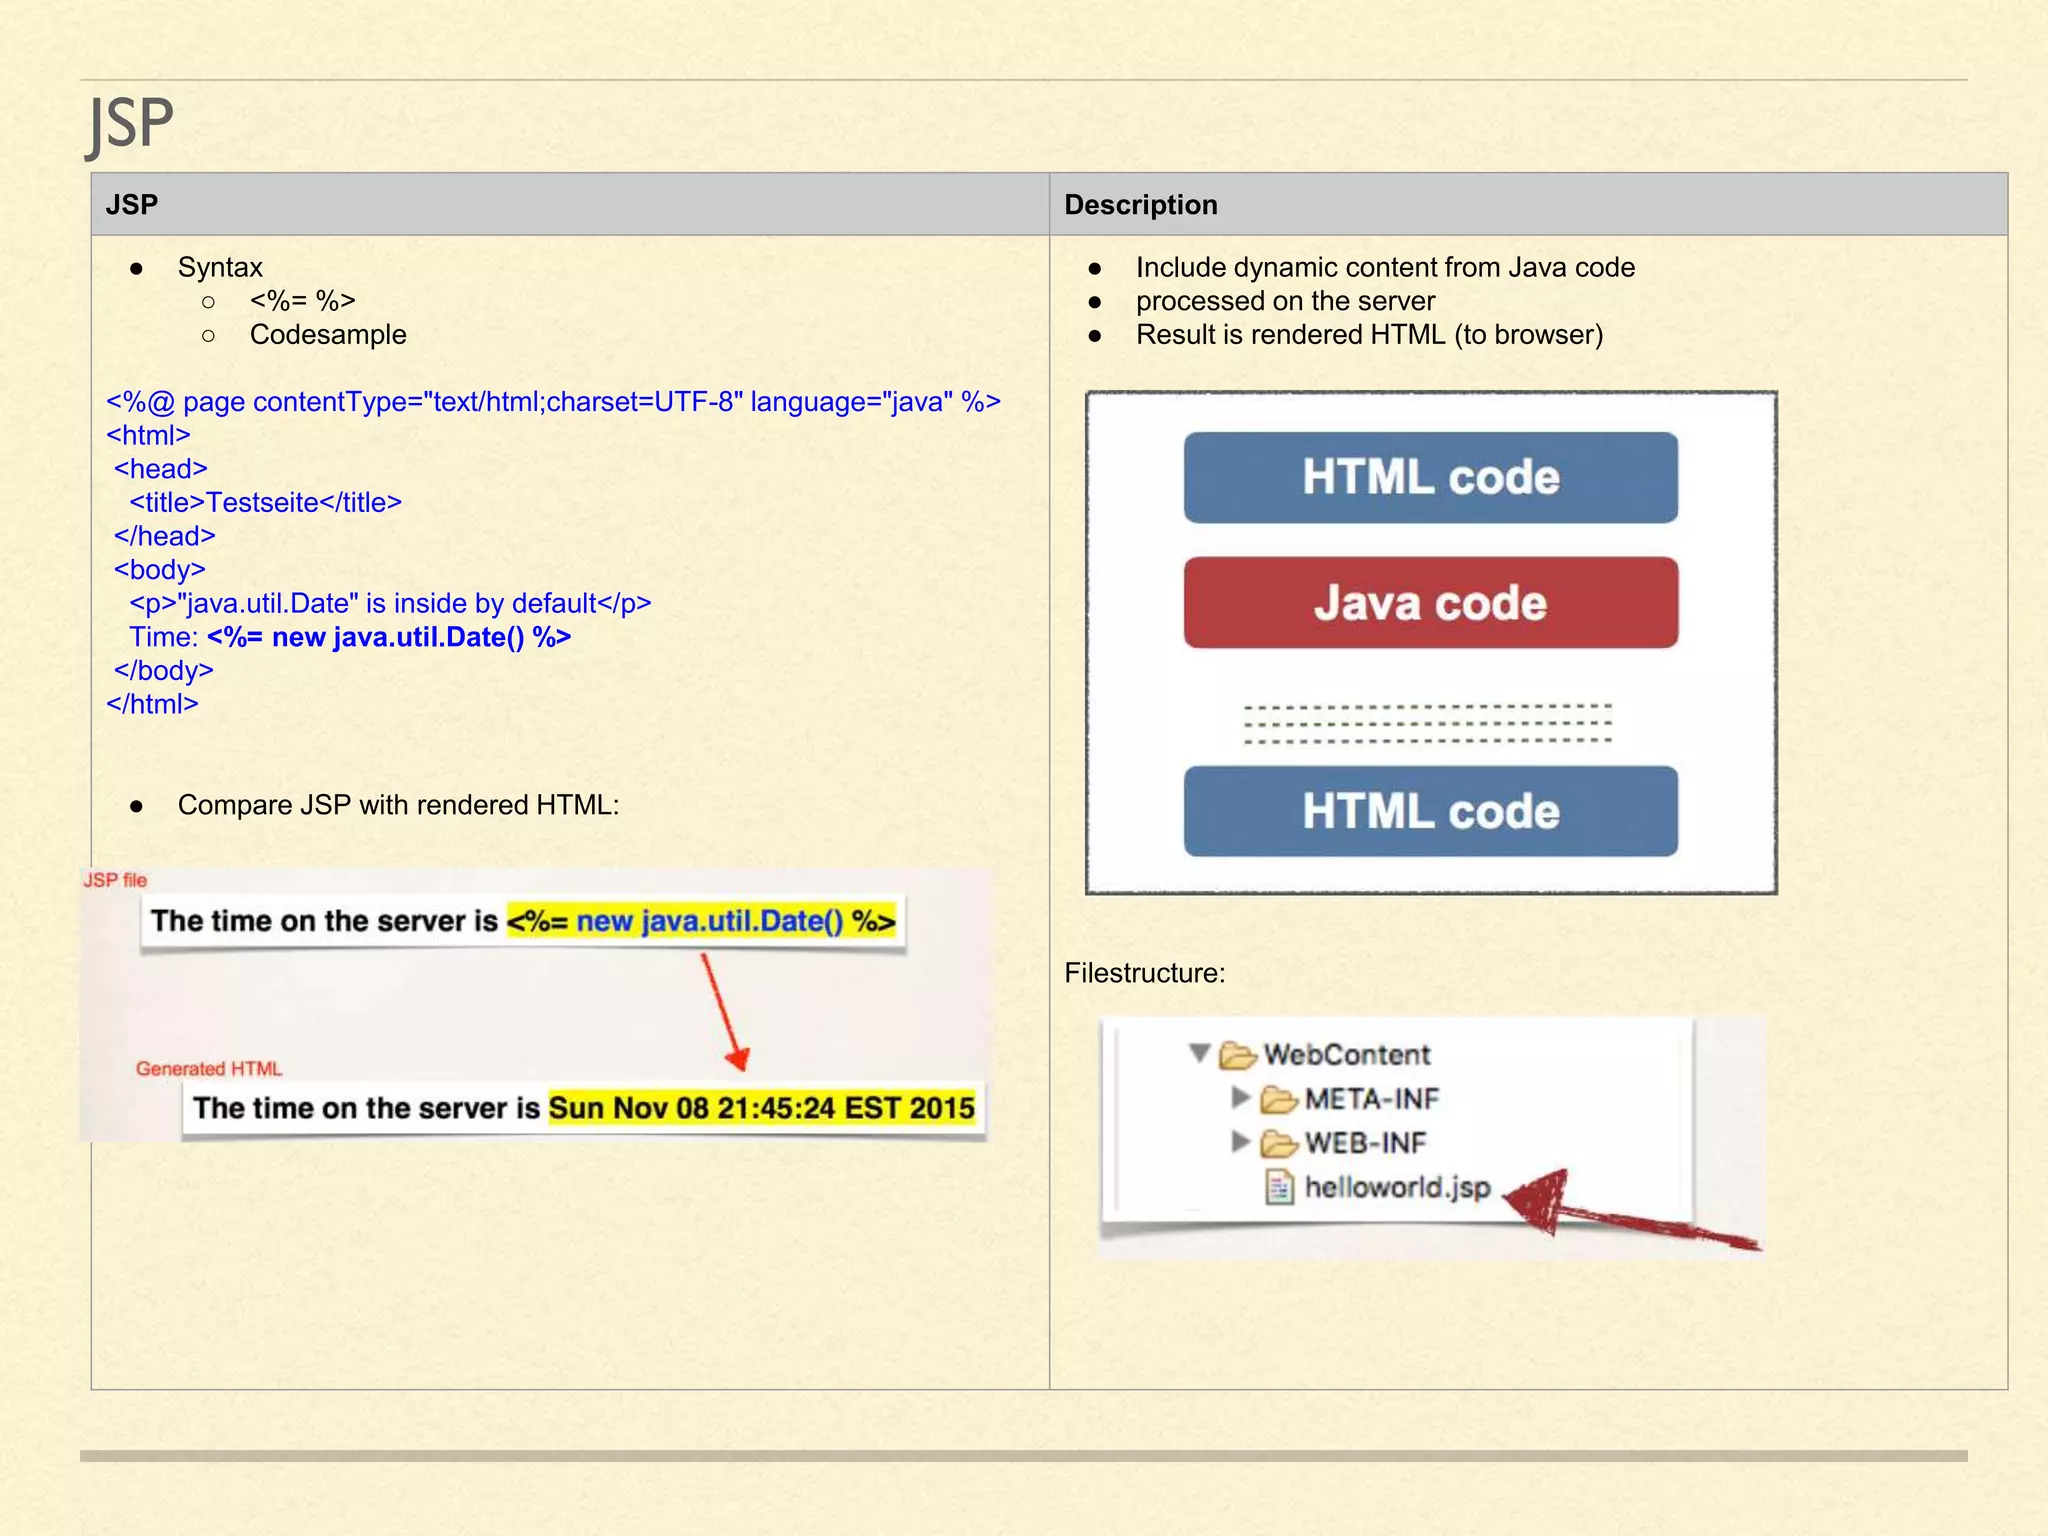Select the META-INF tree entry label
2048x1536 pixels.
1371,1099
